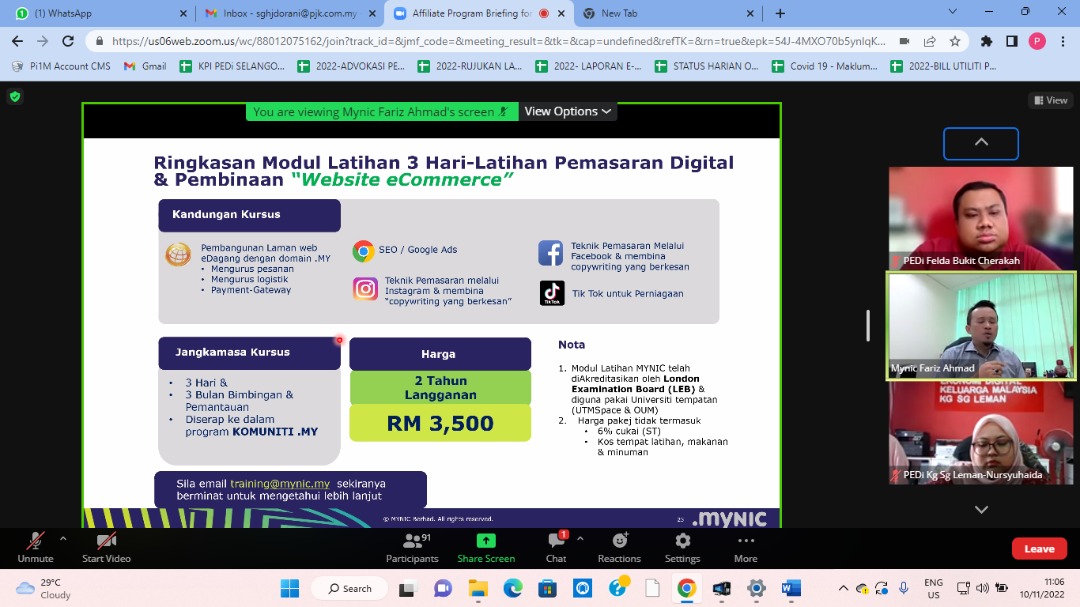Switch to the Inbox Gmail tab

[291, 13]
